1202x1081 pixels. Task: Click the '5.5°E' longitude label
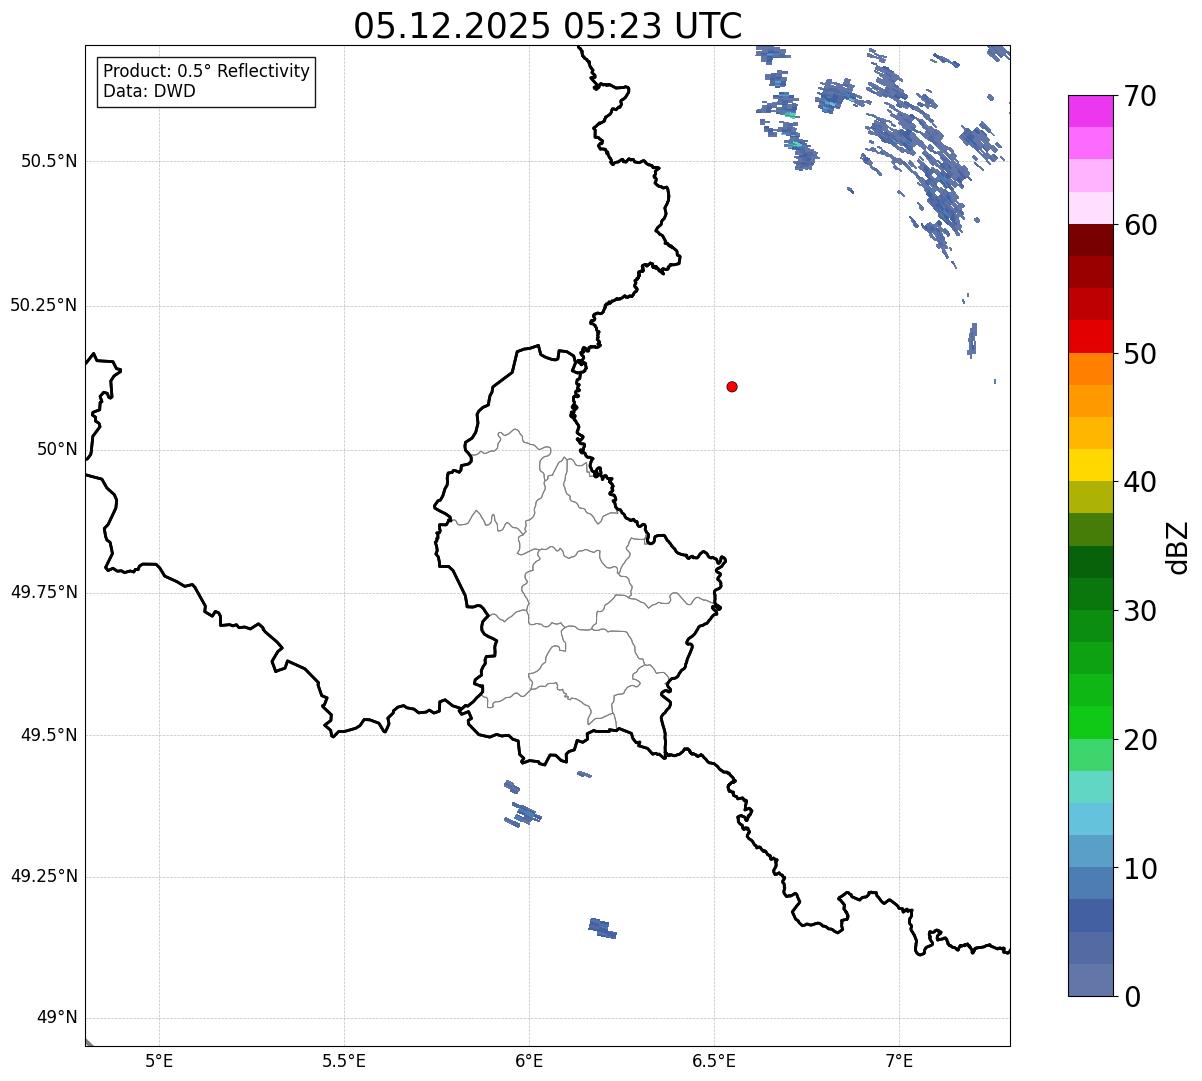[344, 1060]
